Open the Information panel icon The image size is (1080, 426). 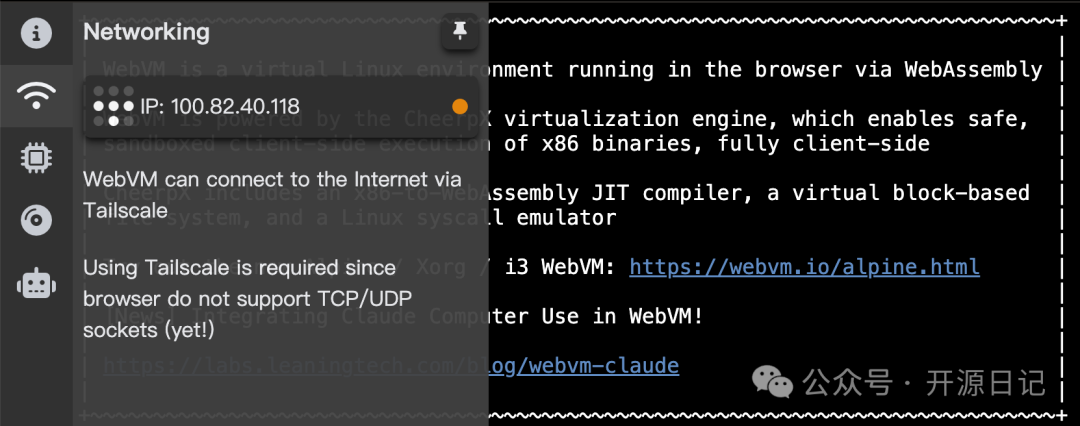pyautogui.click(x=36, y=33)
